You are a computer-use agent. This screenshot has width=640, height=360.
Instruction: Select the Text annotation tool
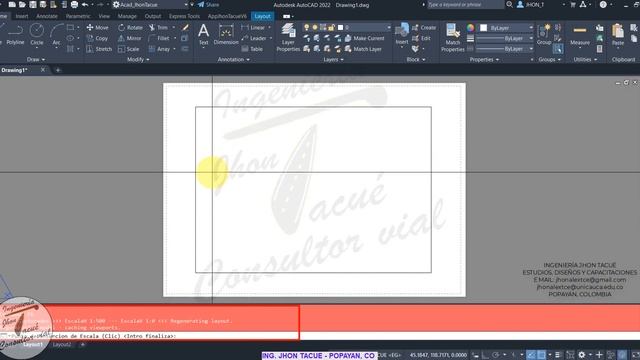203,35
